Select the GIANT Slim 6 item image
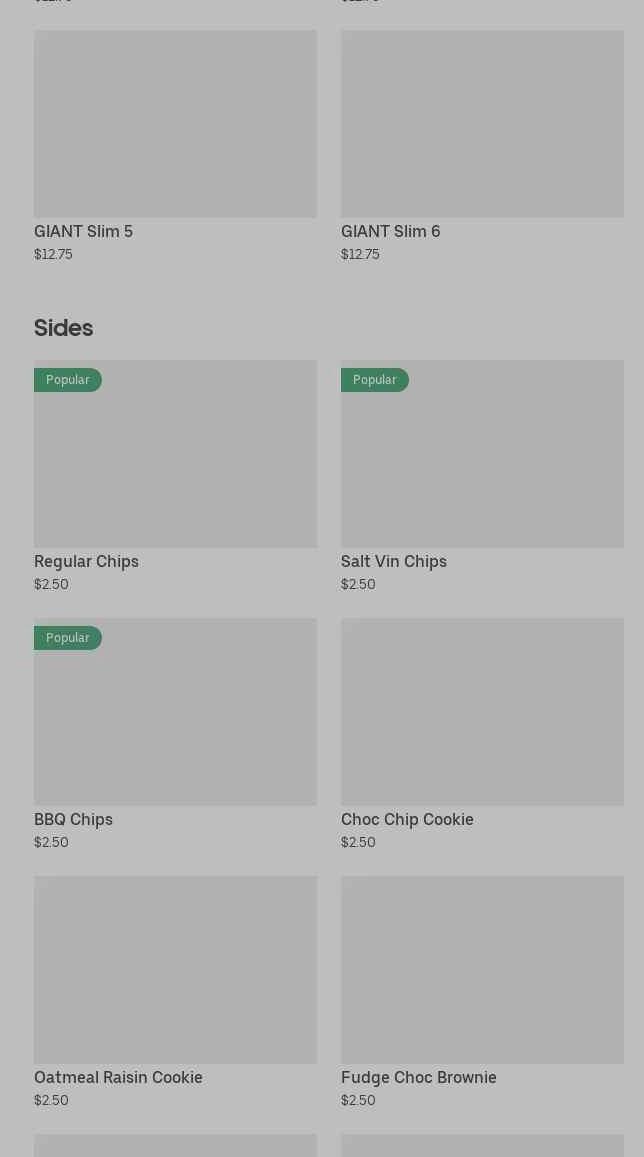 tap(482, 123)
